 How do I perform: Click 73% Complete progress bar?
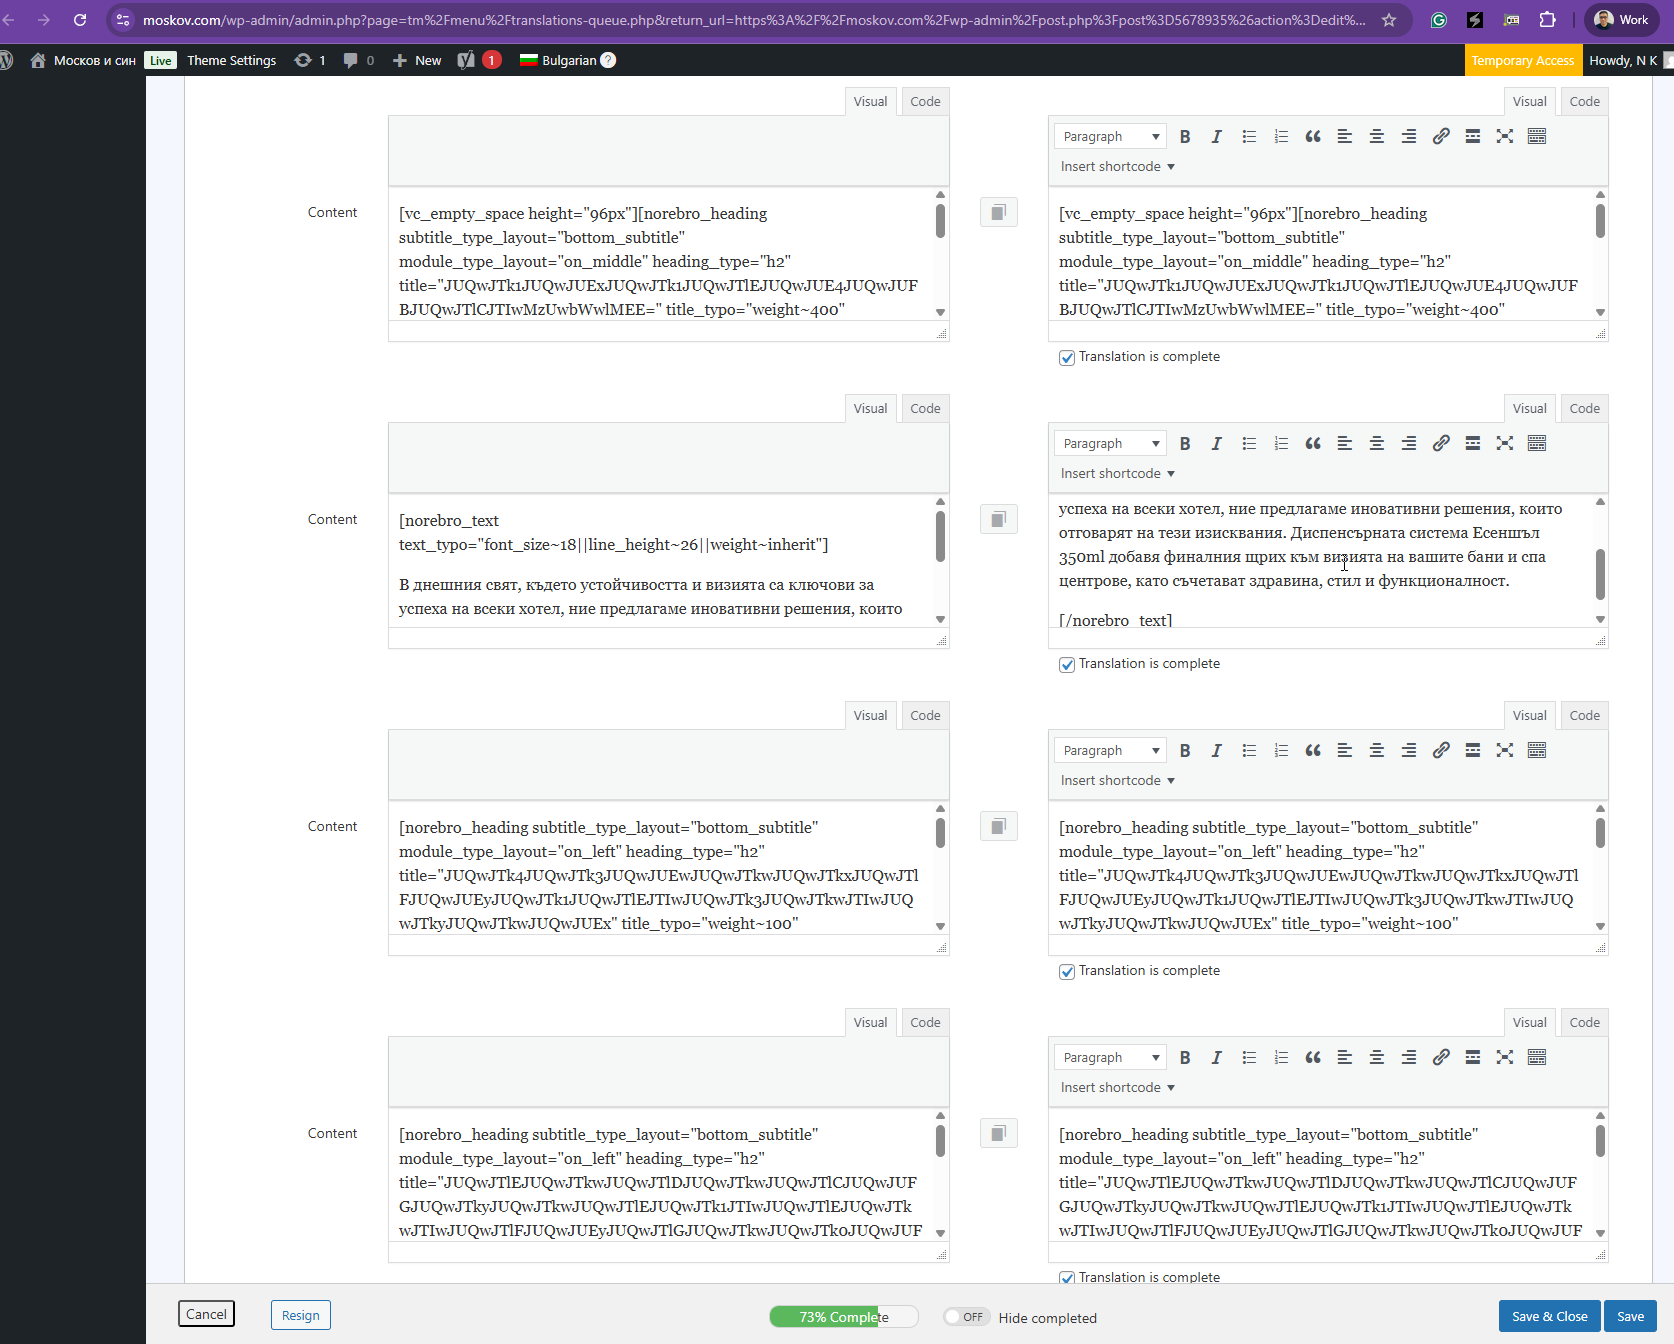pos(843,1317)
